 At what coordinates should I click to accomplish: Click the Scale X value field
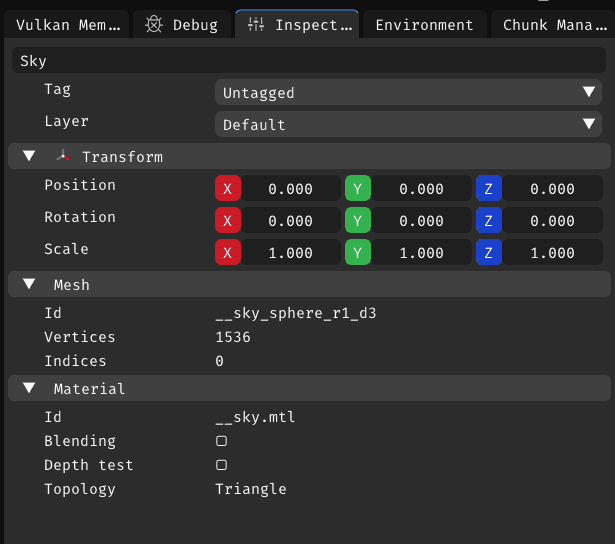click(291, 252)
